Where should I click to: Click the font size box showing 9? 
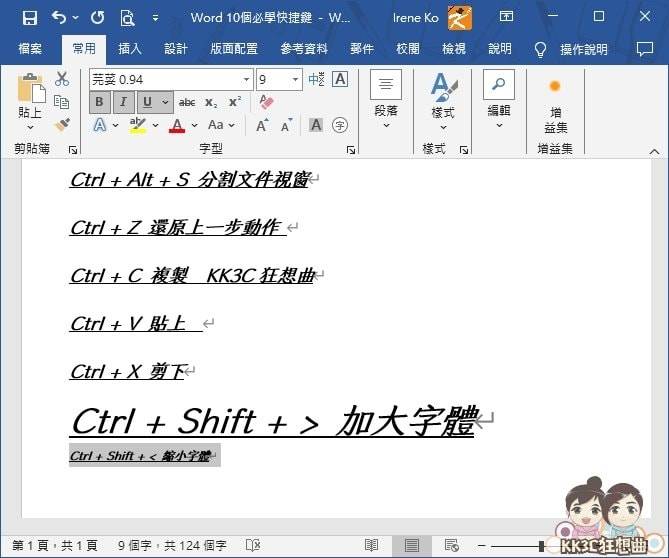(x=273, y=80)
